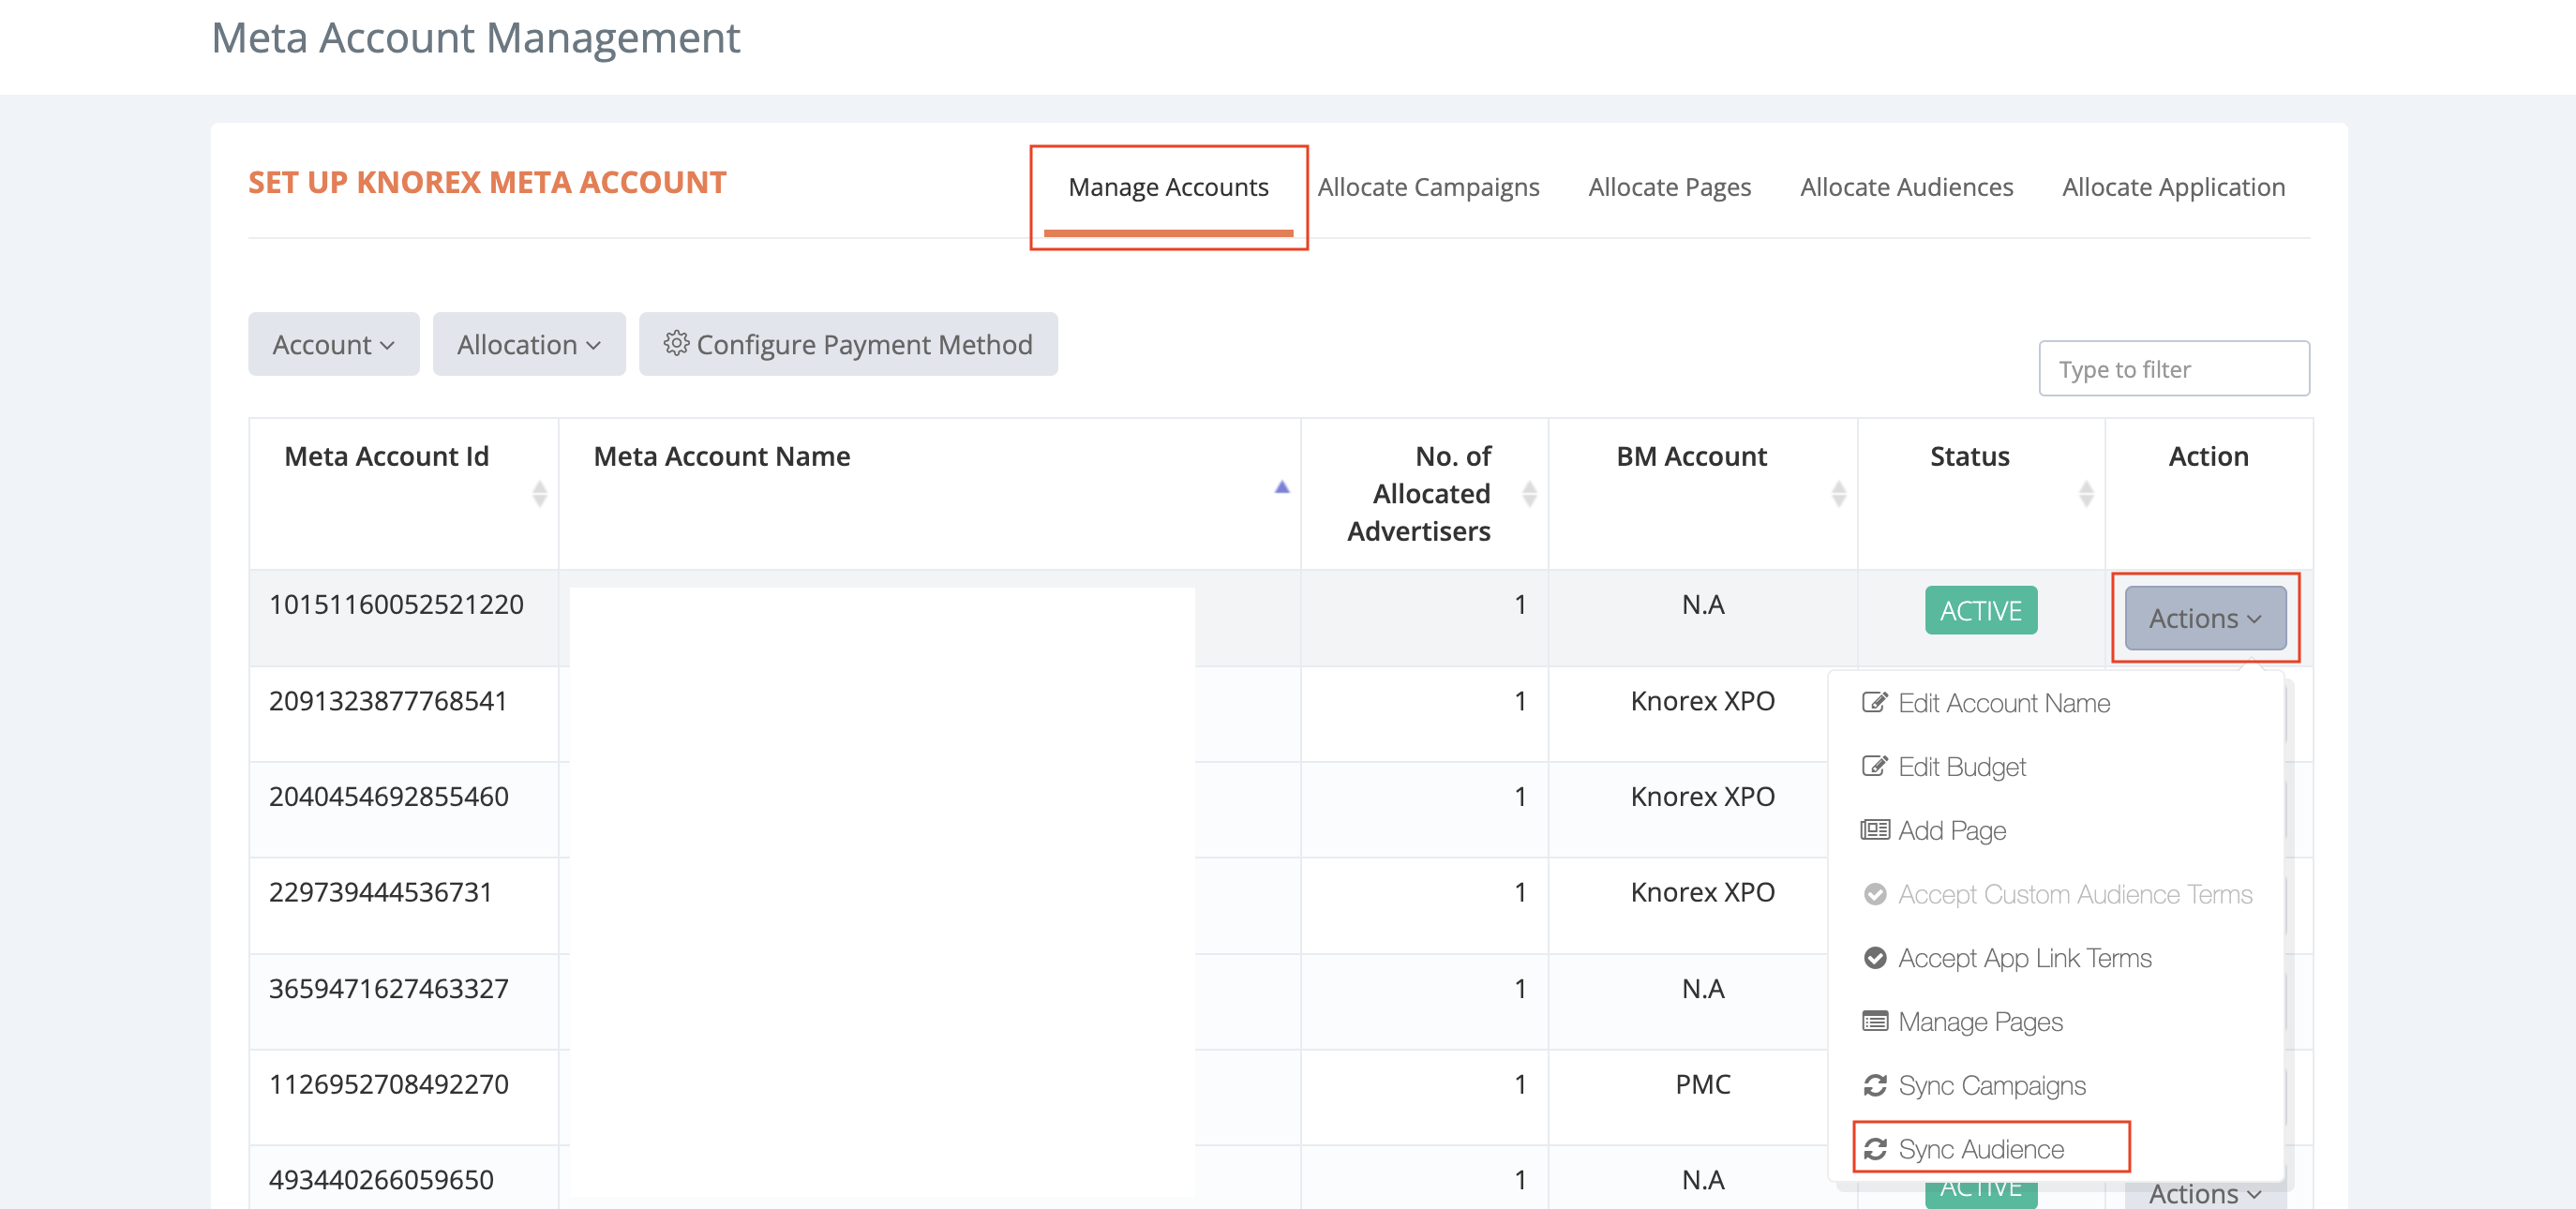Click N.A for account 3659471627463327

[1702, 988]
